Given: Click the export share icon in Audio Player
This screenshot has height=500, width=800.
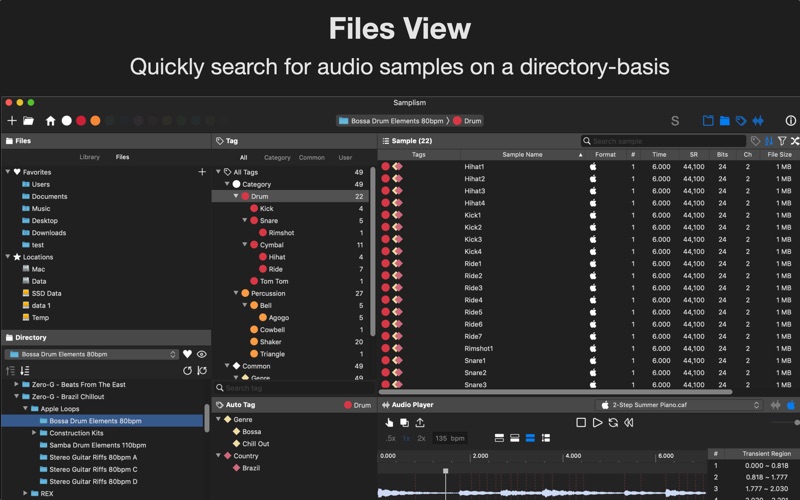Looking at the screenshot, I should [x=420, y=422].
